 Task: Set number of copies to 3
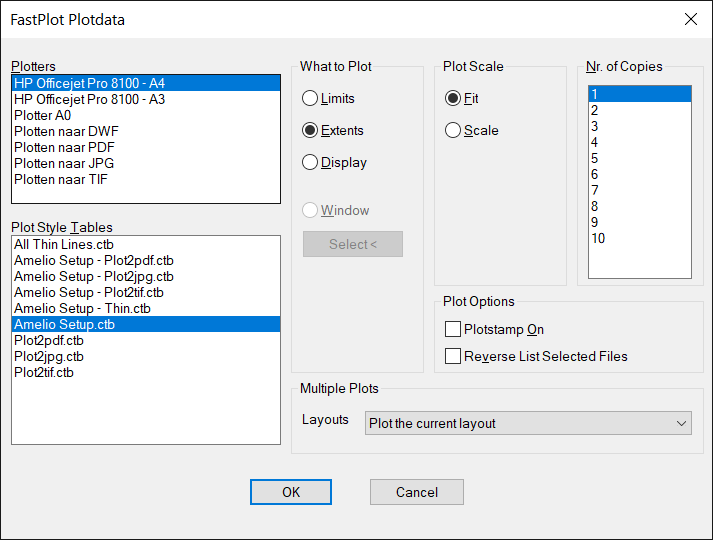pyautogui.click(x=639, y=126)
